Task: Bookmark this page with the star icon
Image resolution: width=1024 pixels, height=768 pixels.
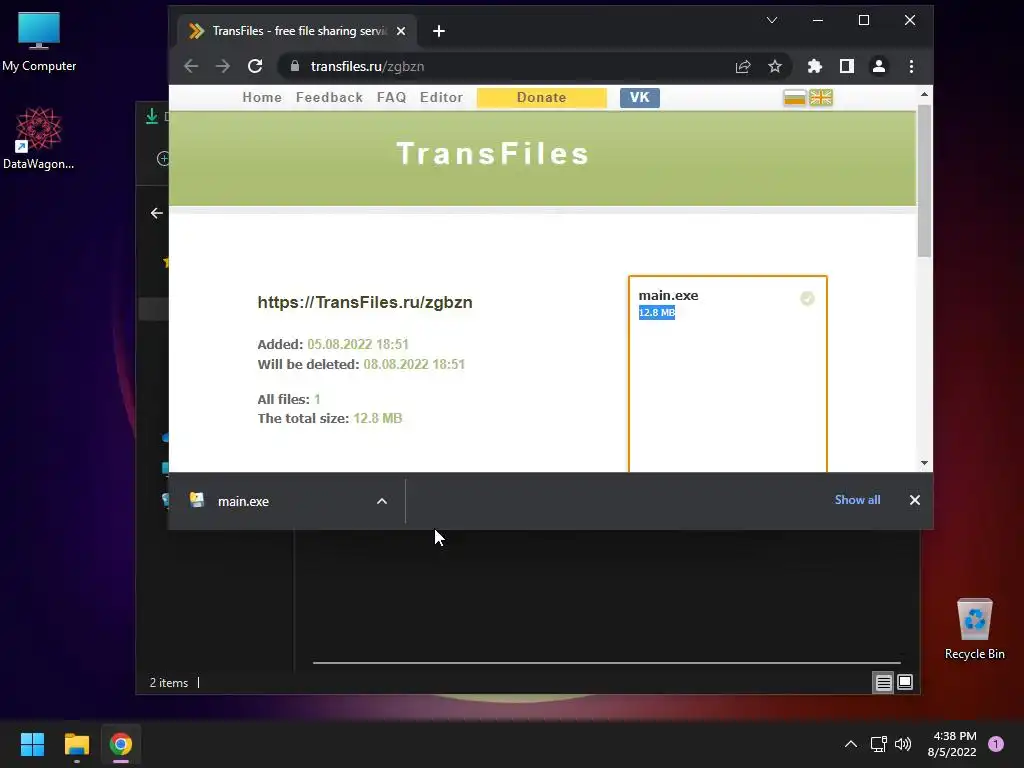Action: pyautogui.click(x=775, y=66)
